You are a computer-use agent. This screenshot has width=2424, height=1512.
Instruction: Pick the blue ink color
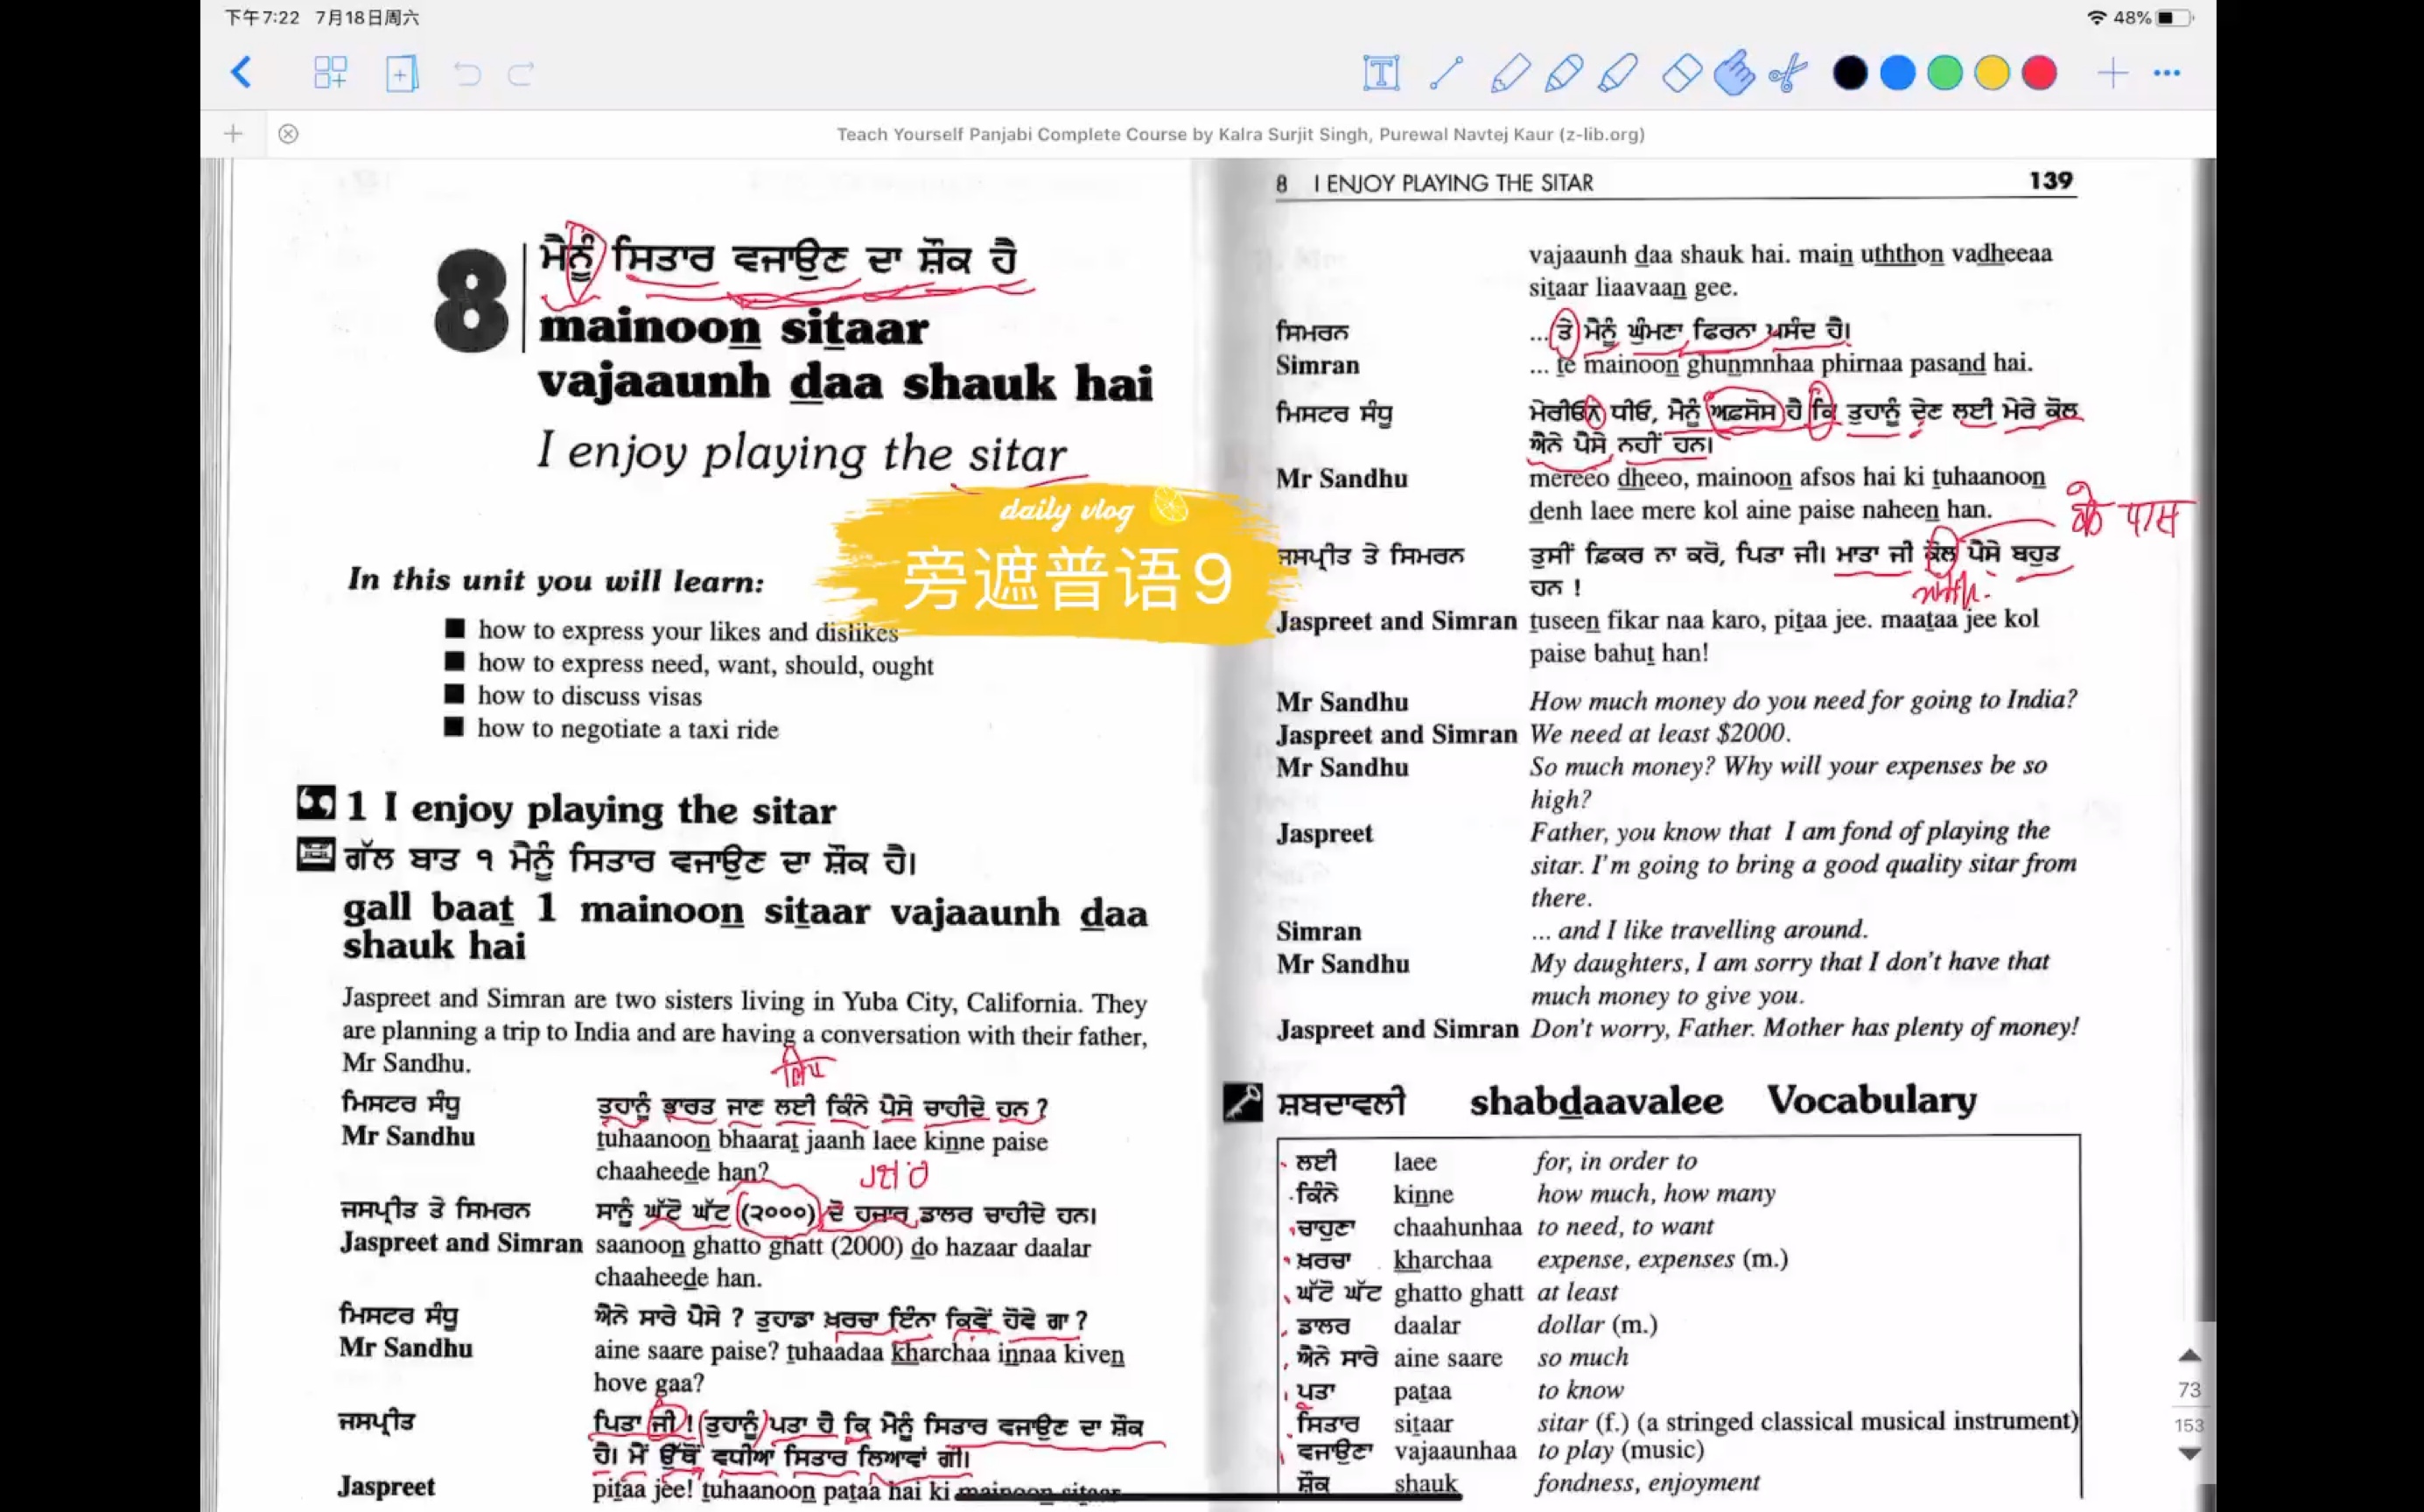1897,73
